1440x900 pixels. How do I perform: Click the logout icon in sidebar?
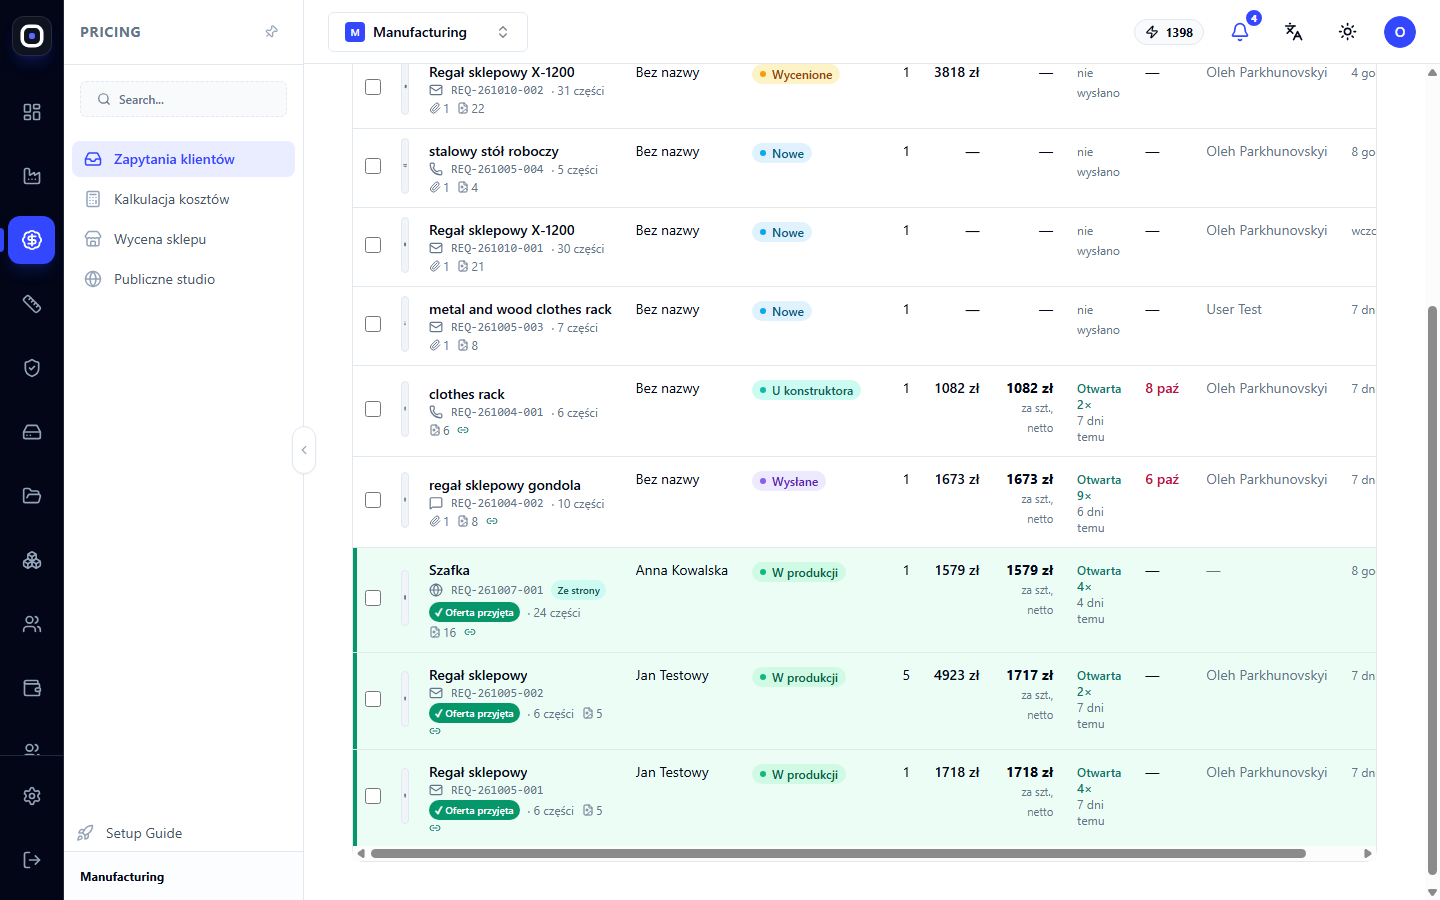coord(32,860)
